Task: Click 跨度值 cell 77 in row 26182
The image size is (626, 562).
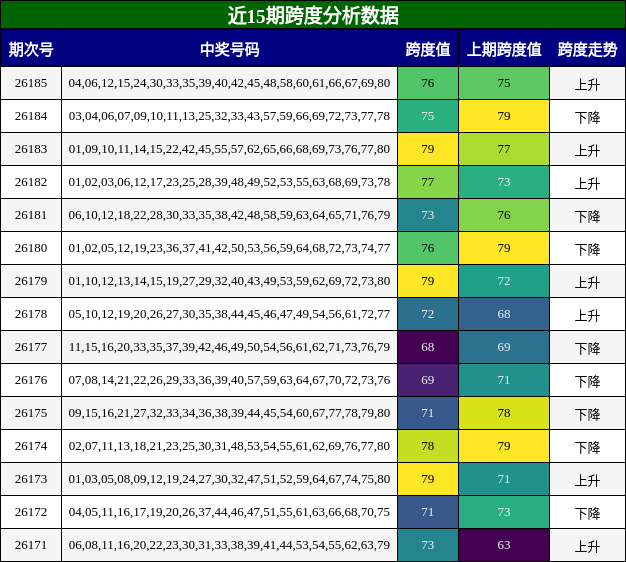Action: click(428, 182)
